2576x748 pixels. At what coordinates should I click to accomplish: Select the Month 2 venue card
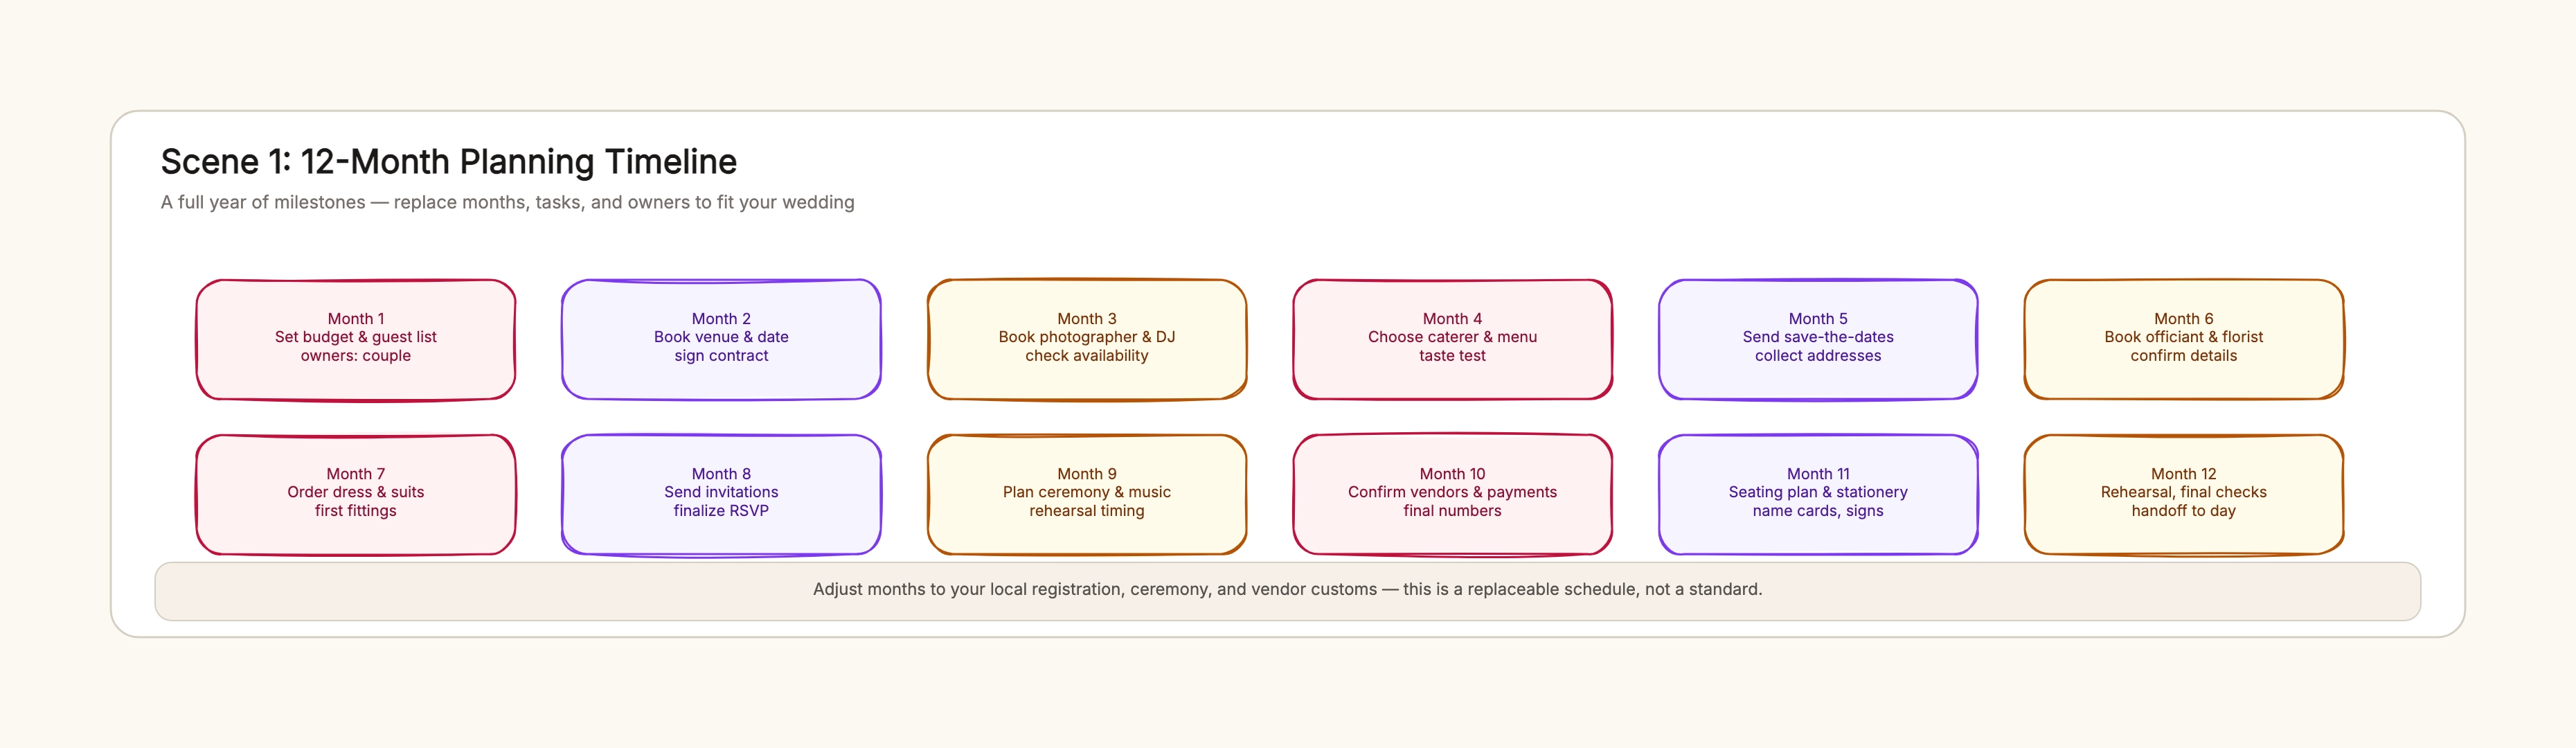tap(721, 339)
